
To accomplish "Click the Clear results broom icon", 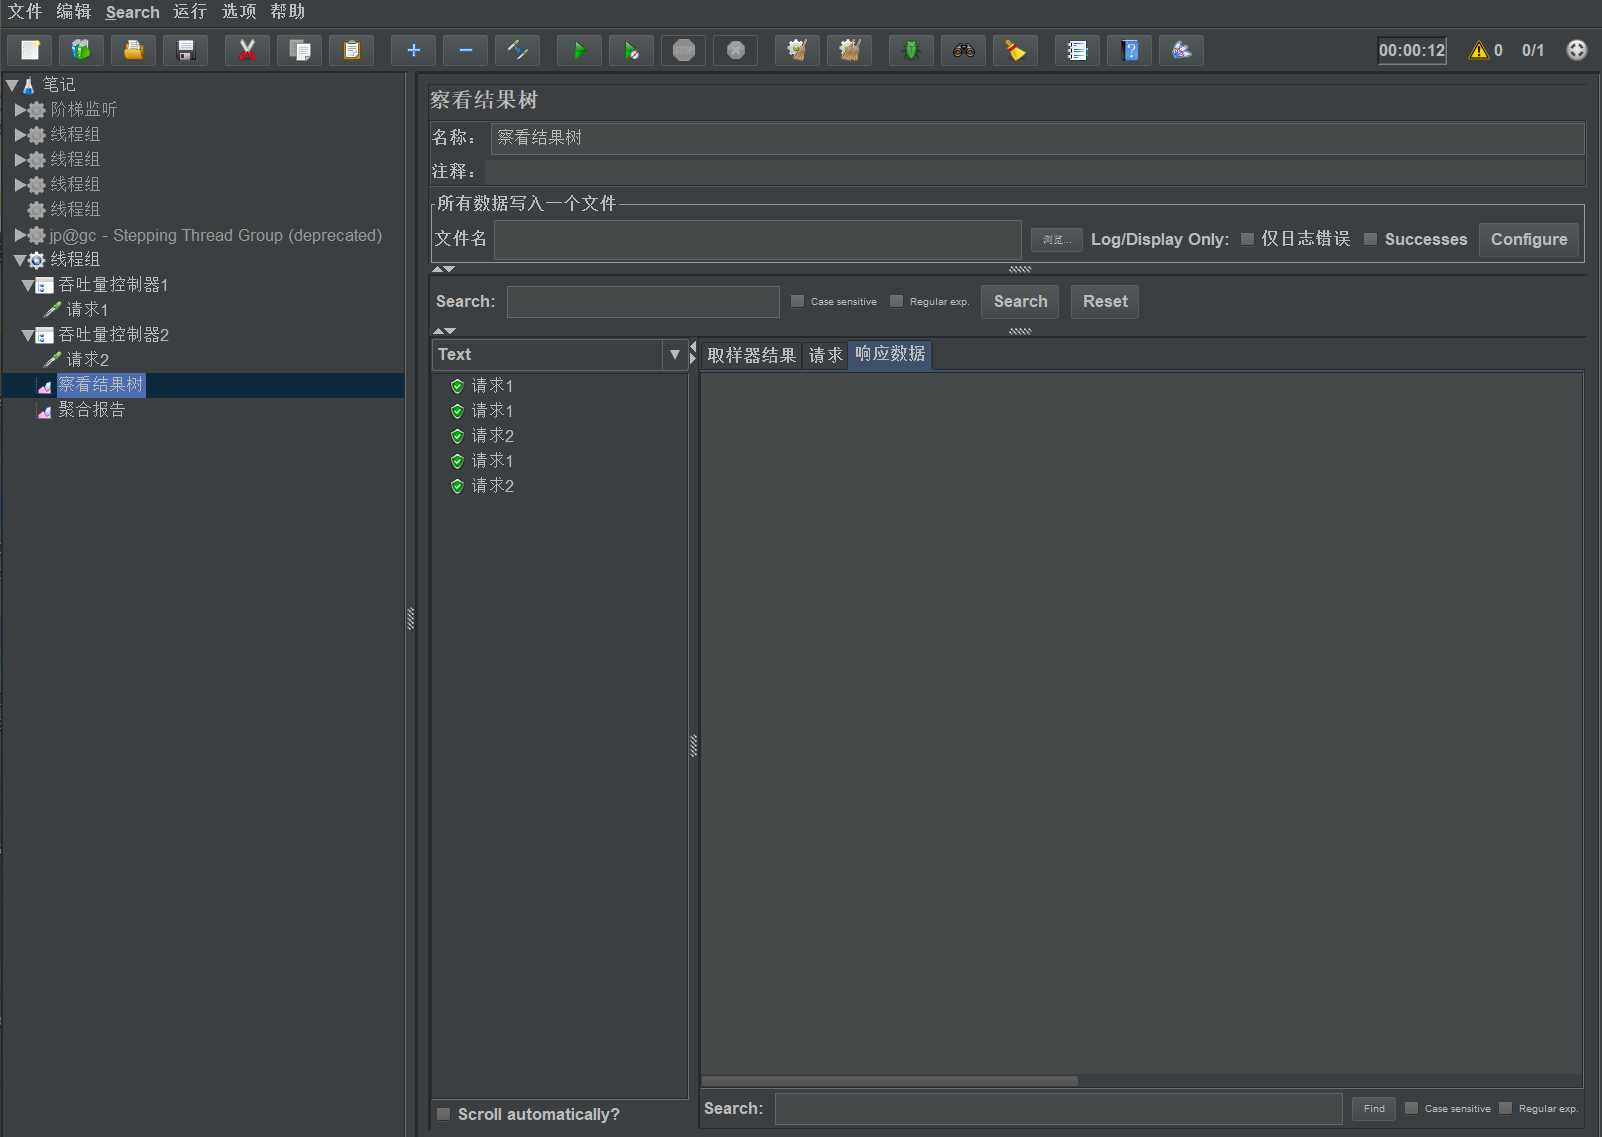I will click(x=797, y=50).
